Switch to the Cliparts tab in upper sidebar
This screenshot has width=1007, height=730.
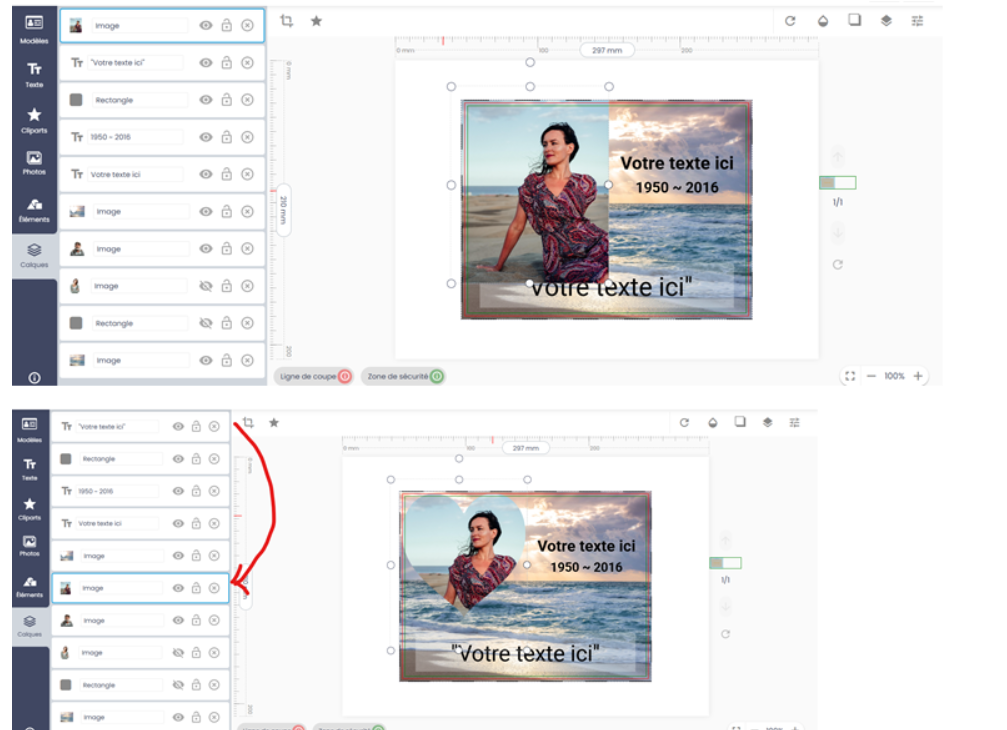click(34, 121)
